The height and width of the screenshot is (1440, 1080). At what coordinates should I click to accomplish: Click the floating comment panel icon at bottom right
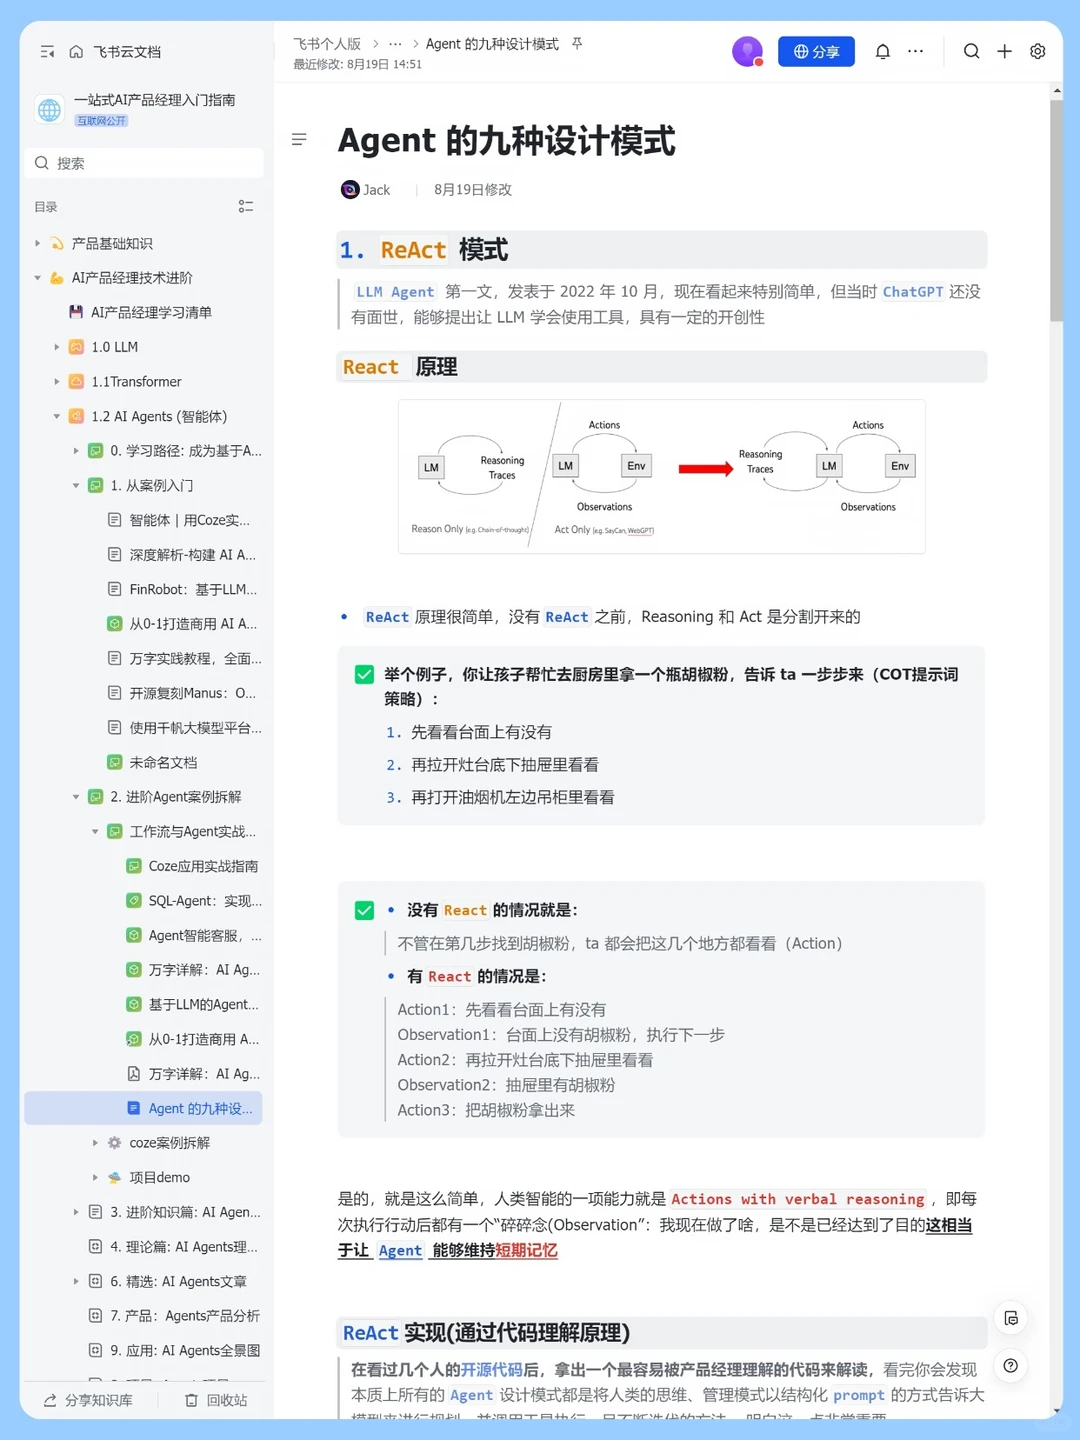click(1011, 1318)
